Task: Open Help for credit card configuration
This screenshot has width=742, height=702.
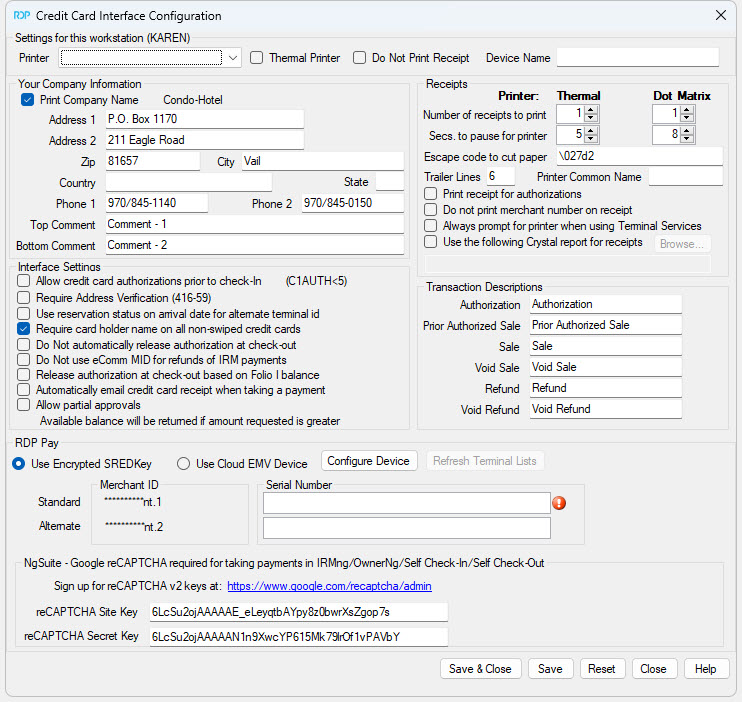Action: click(706, 669)
